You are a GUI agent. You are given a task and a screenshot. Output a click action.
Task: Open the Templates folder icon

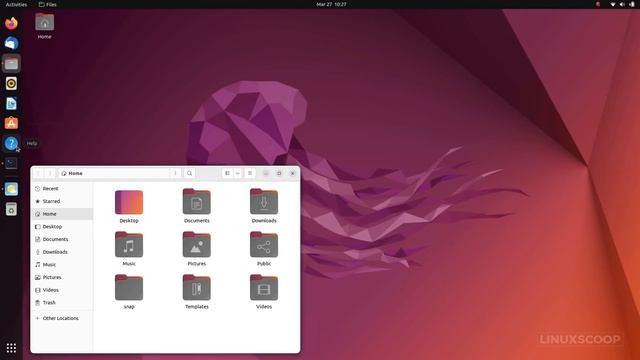pos(197,292)
